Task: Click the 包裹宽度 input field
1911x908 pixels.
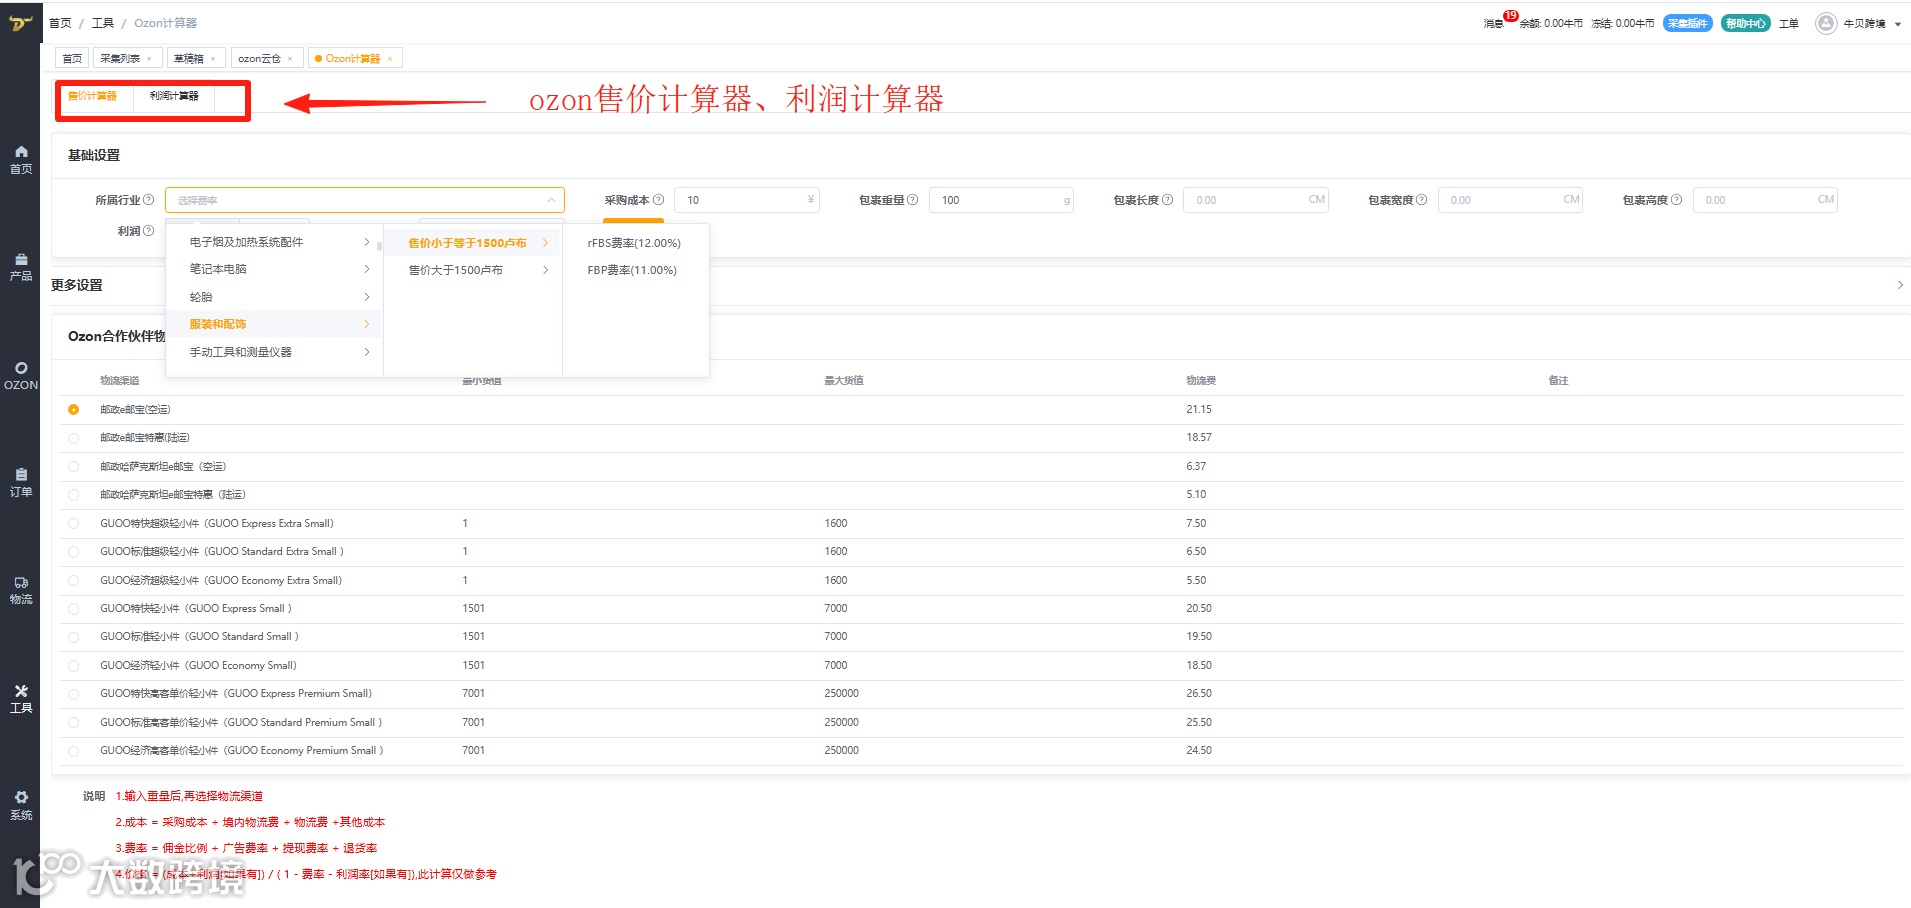Action: click(x=1510, y=200)
